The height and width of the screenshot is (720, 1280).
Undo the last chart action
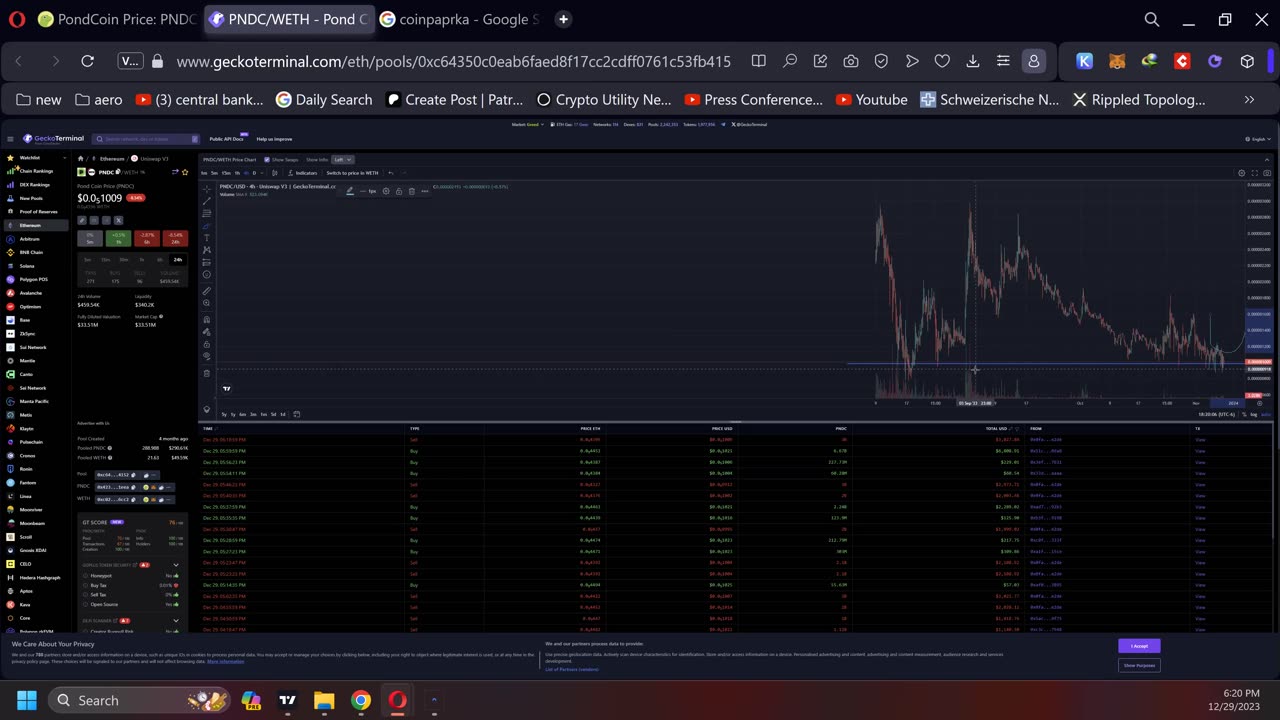(391, 173)
